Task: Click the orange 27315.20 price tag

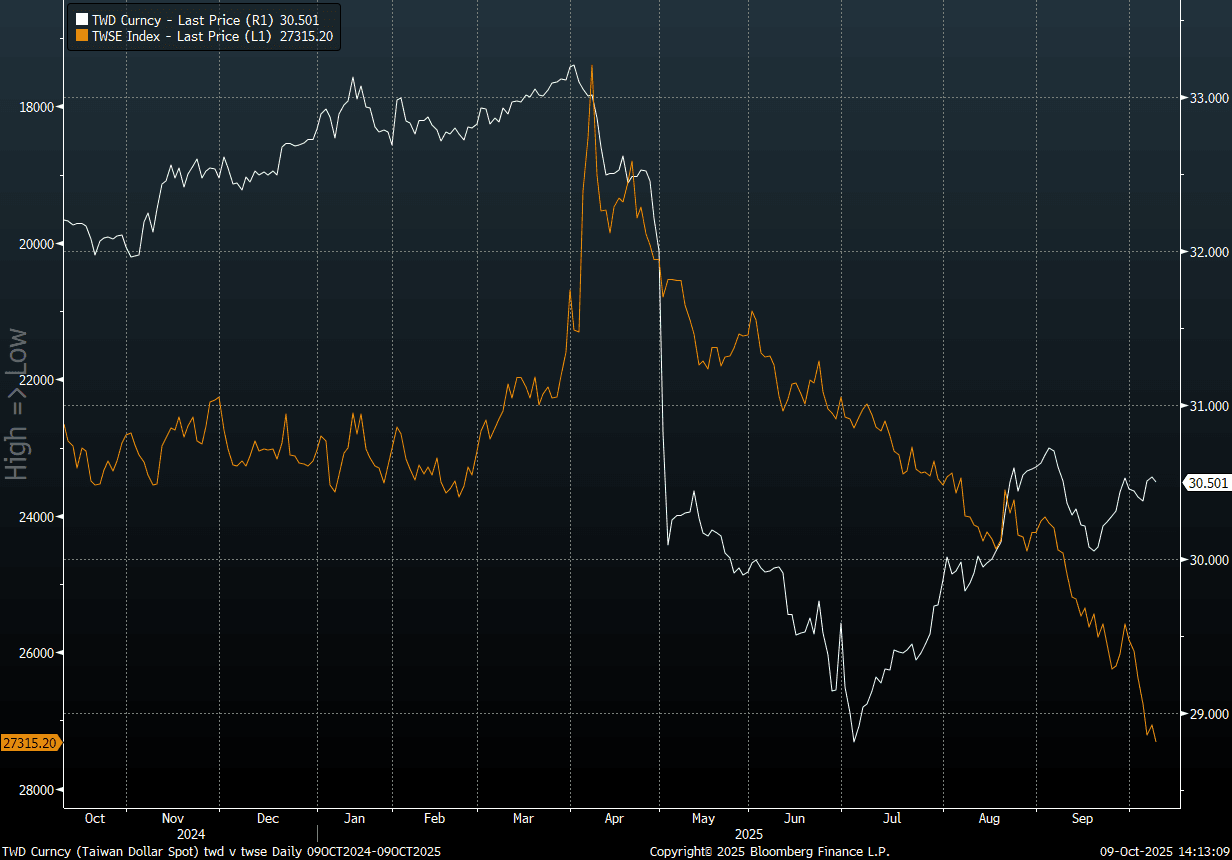Action: click(30, 743)
